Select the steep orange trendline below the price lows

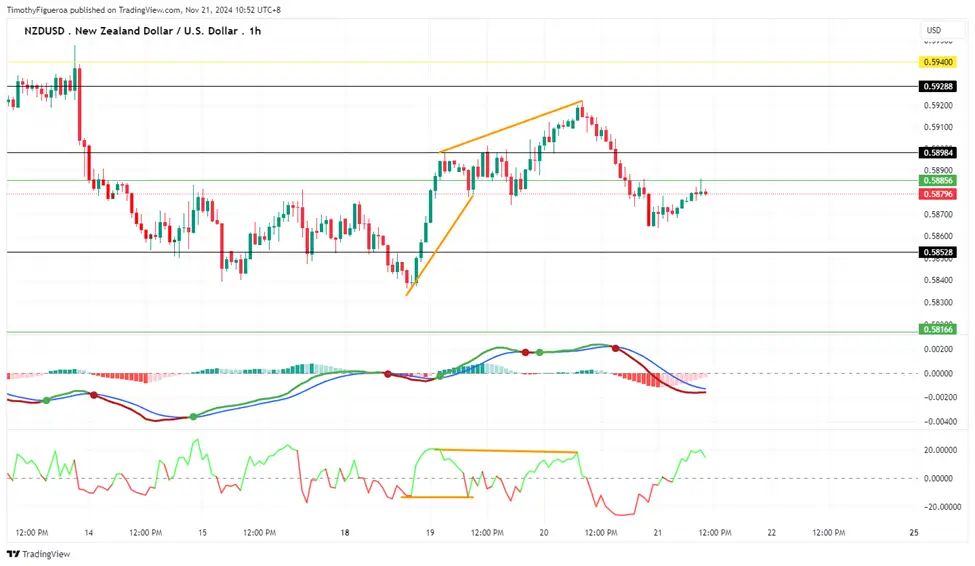pos(440,245)
